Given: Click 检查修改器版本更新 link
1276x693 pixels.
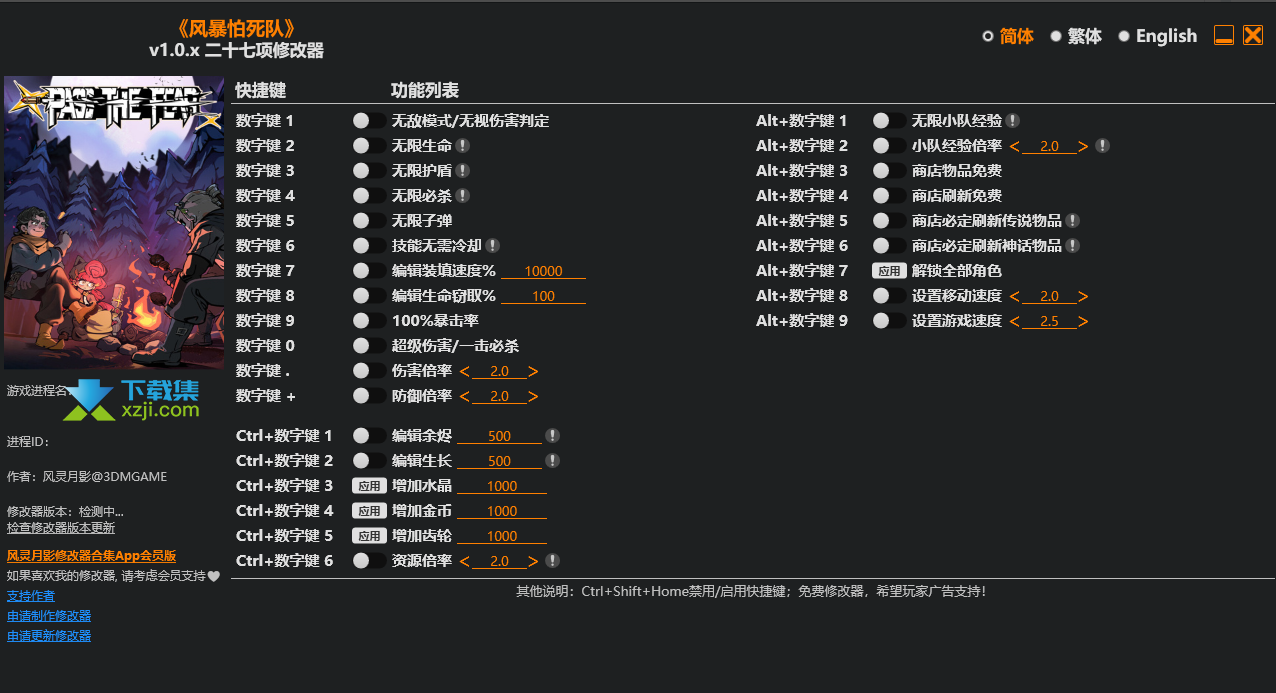Looking at the screenshot, I should click(x=61, y=527).
